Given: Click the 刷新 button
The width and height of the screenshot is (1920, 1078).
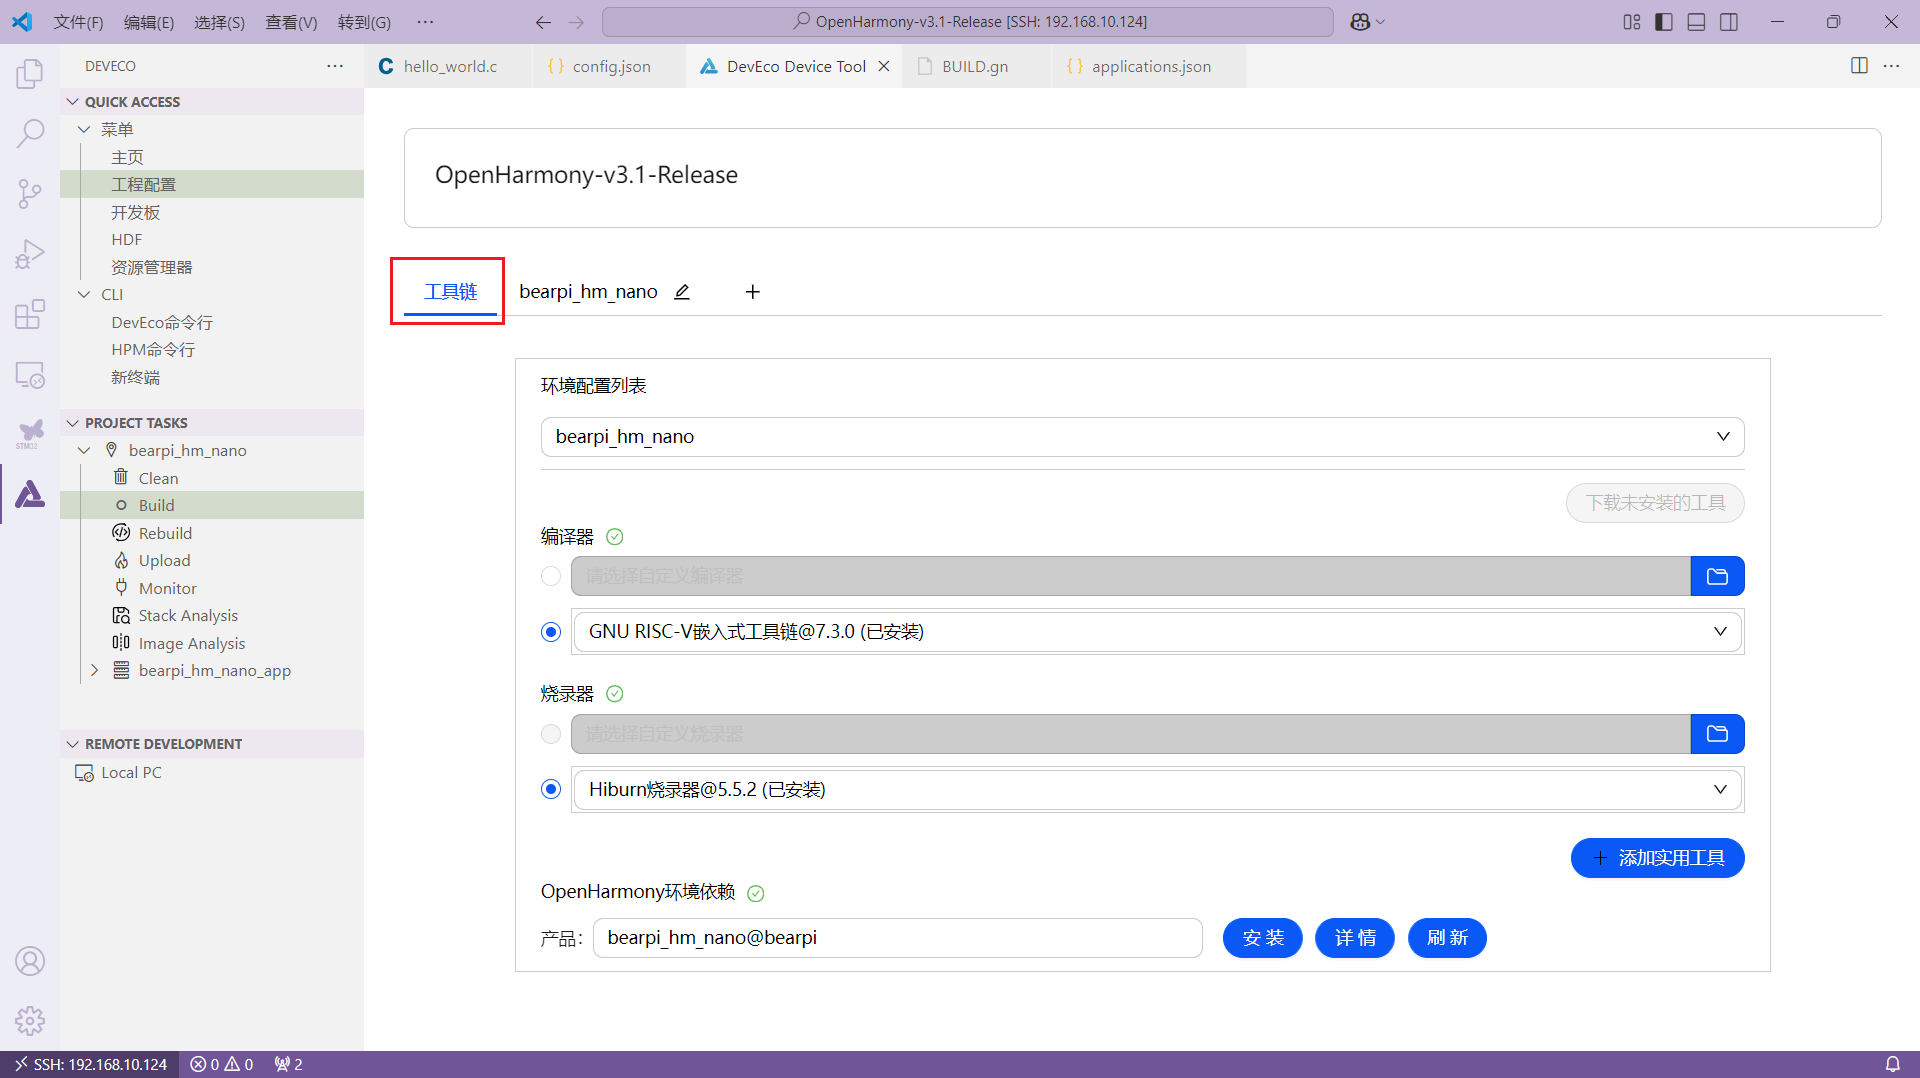Looking at the screenshot, I should point(1447,938).
